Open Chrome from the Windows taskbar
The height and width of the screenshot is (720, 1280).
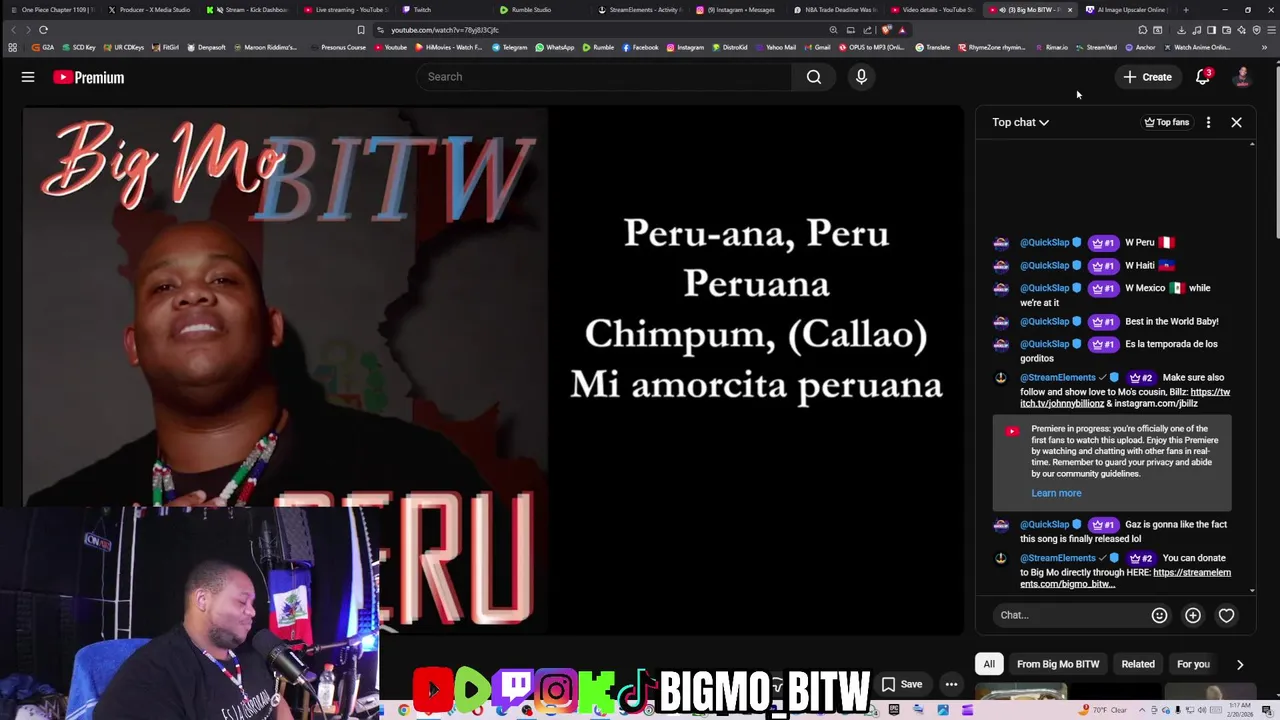(x=404, y=710)
